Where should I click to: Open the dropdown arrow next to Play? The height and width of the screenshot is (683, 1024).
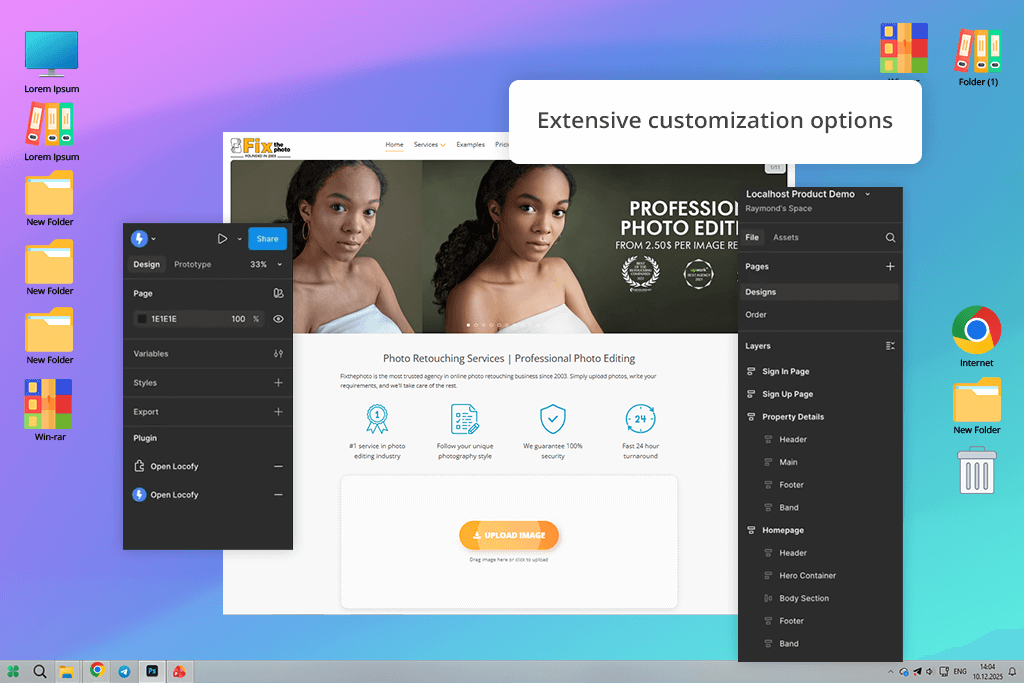pyautogui.click(x=240, y=239)
